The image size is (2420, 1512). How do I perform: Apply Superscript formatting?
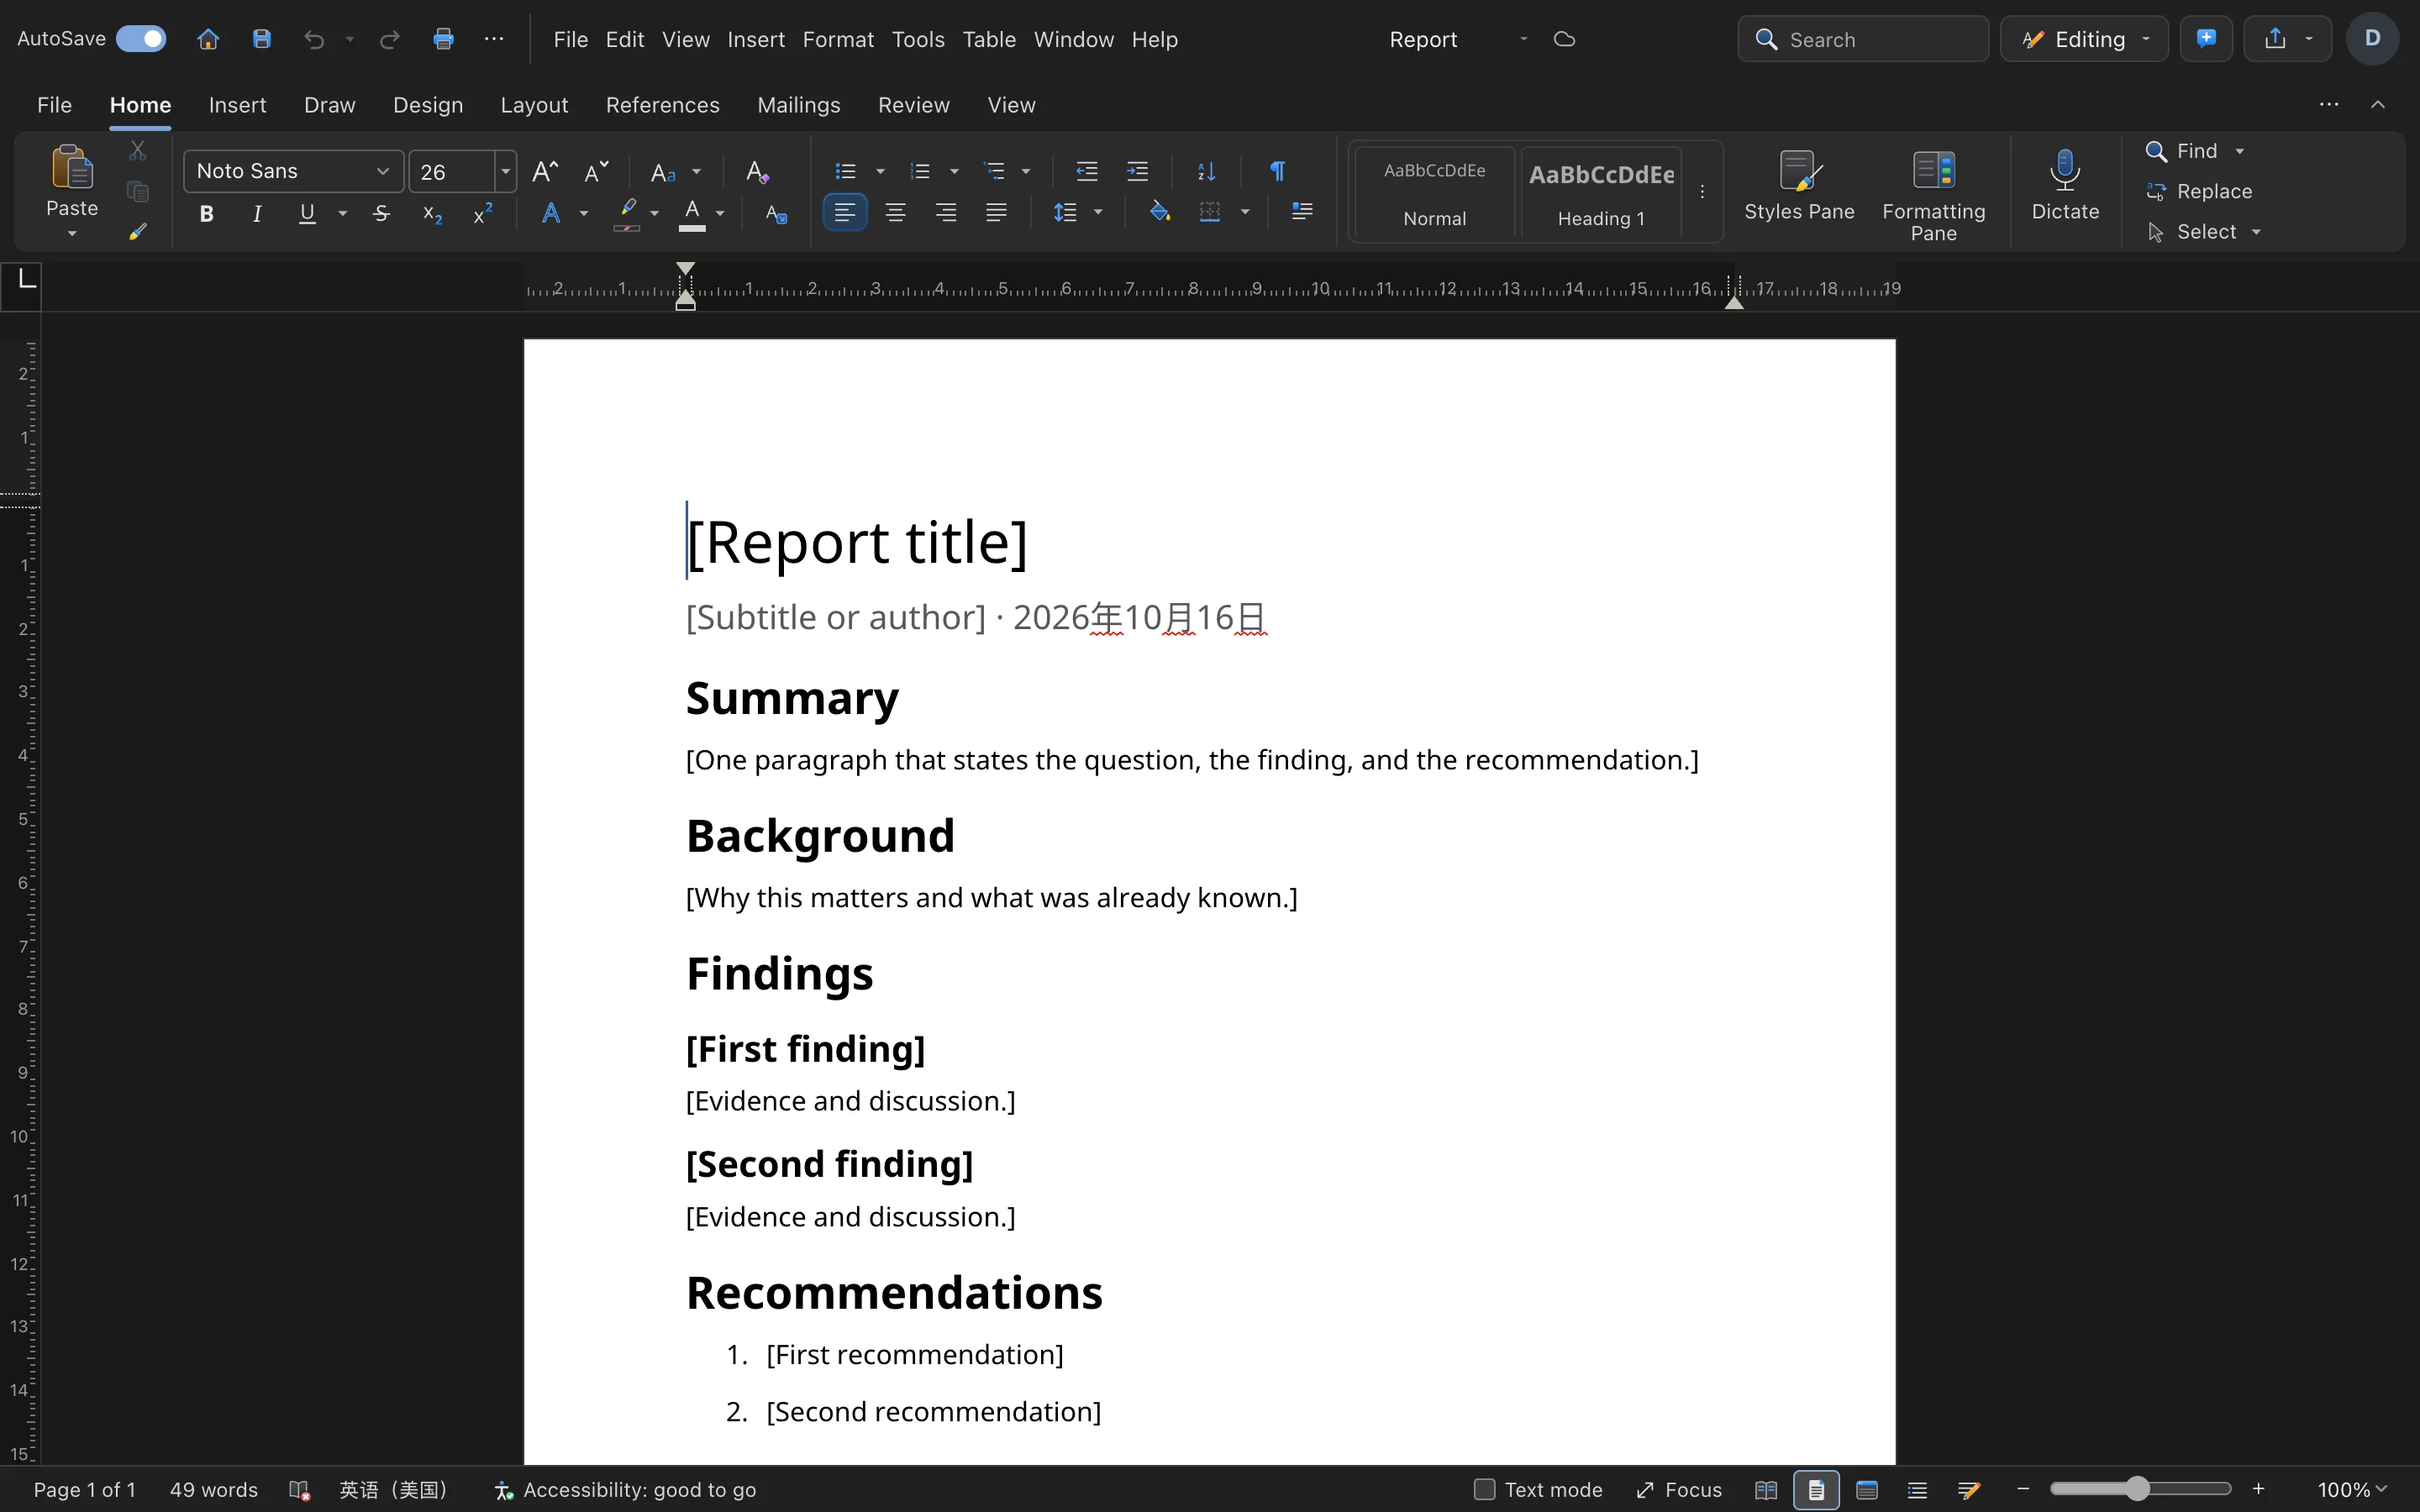click(x=483, y=213)
